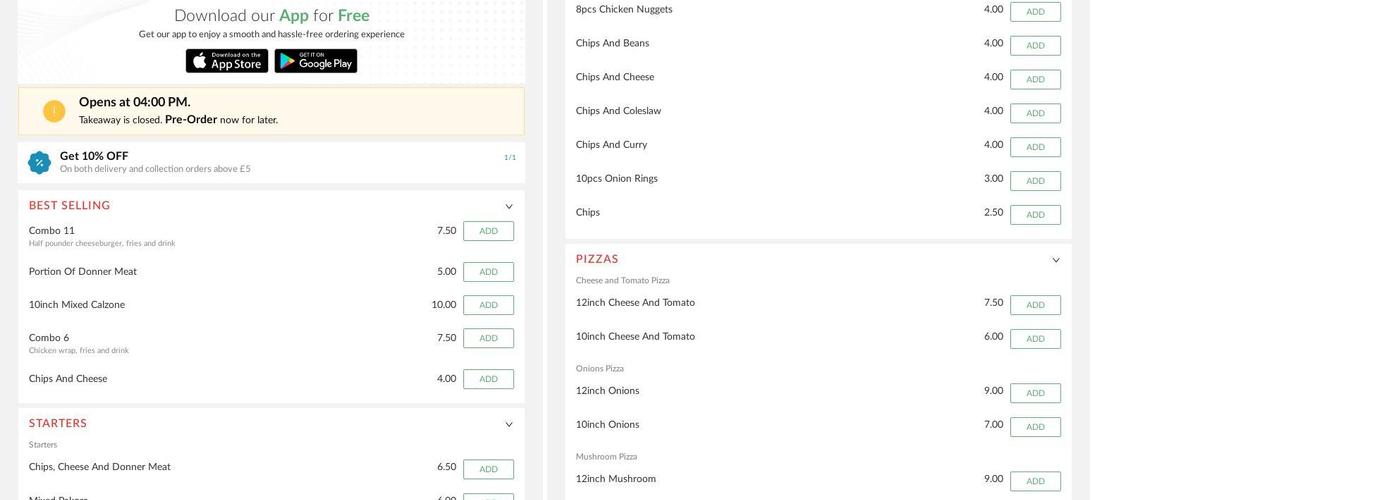Select the Combo 6 item name
This screenshot has height=500, width=1400.
coord(49,338)
